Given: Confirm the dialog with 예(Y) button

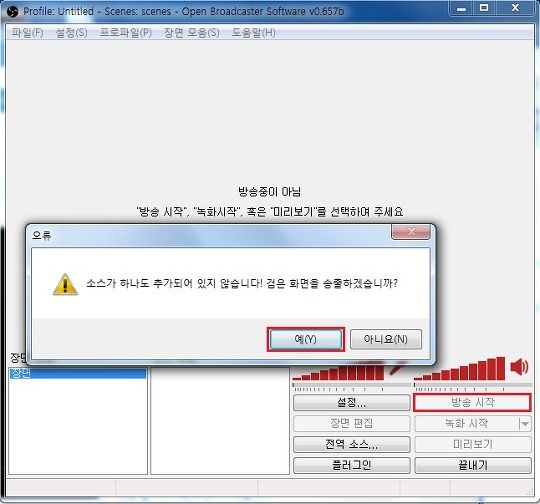Looking at the screenshot, I should click(305, 339).
